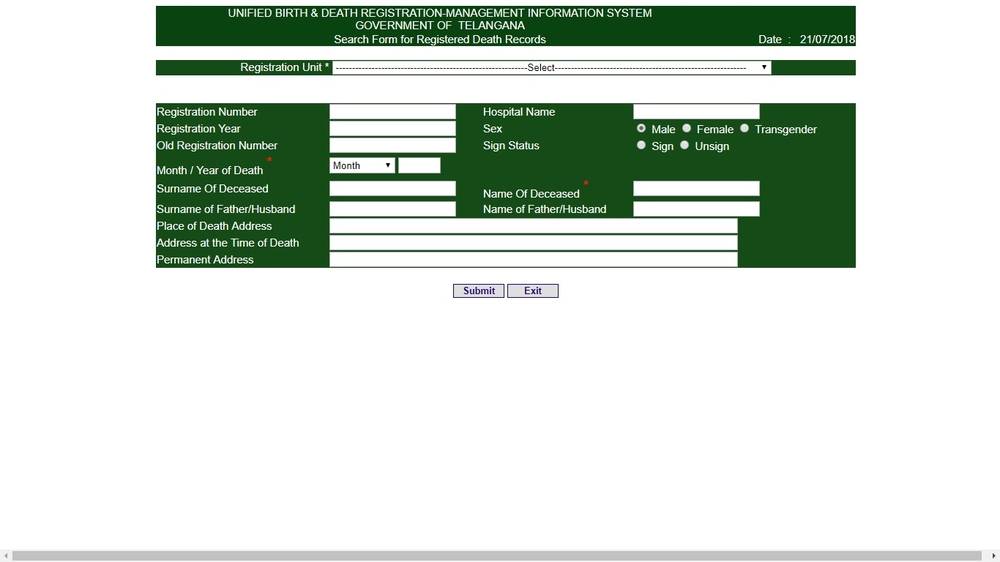Select the Male radio button
The image size is (1000, 562).
pos(641,129)
